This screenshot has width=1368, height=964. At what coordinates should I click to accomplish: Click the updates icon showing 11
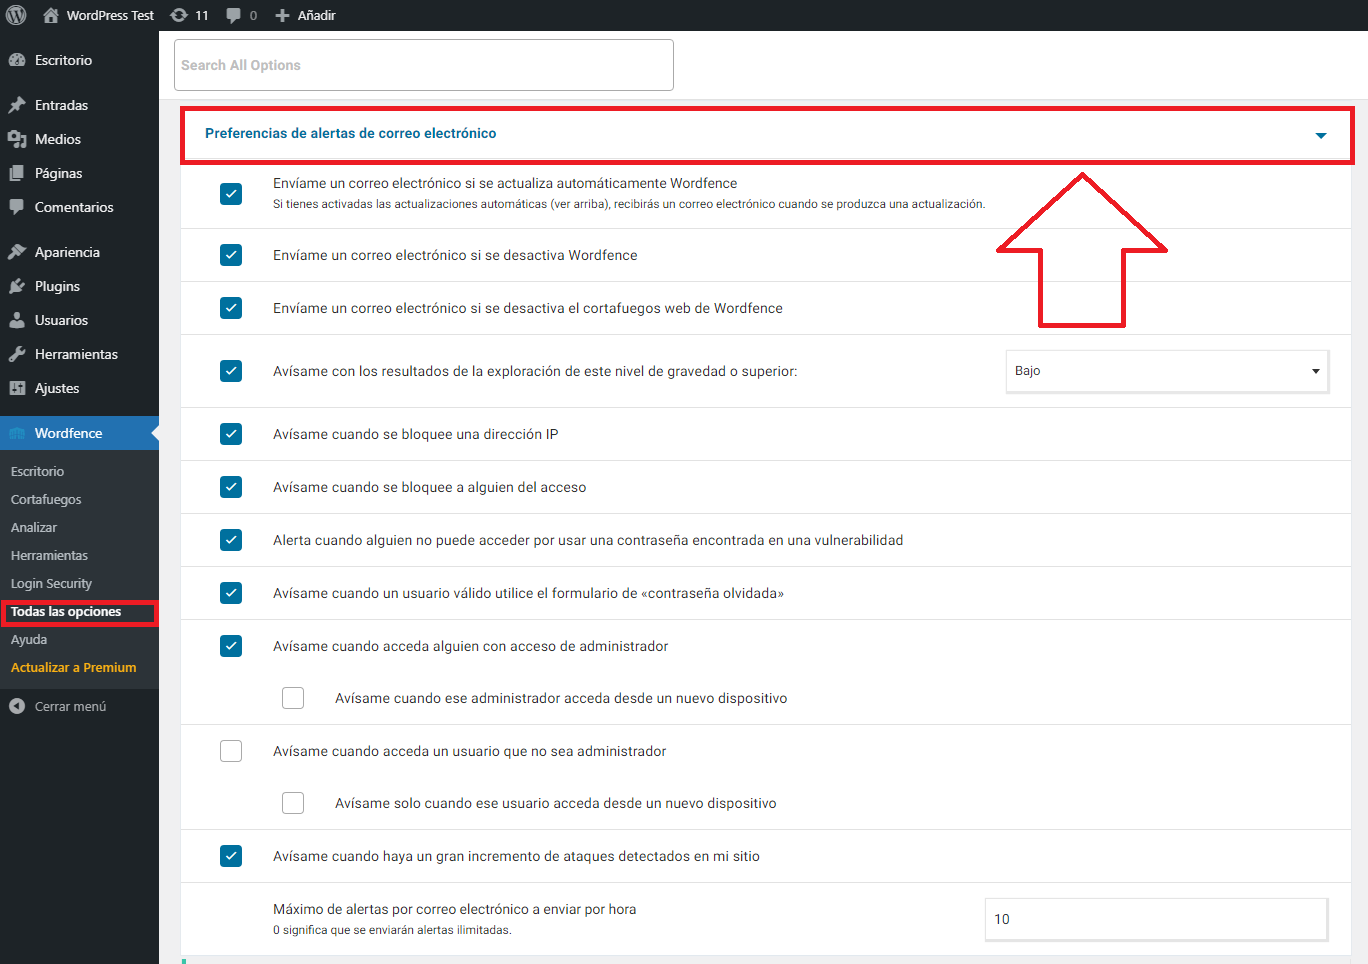pos(179,15)
